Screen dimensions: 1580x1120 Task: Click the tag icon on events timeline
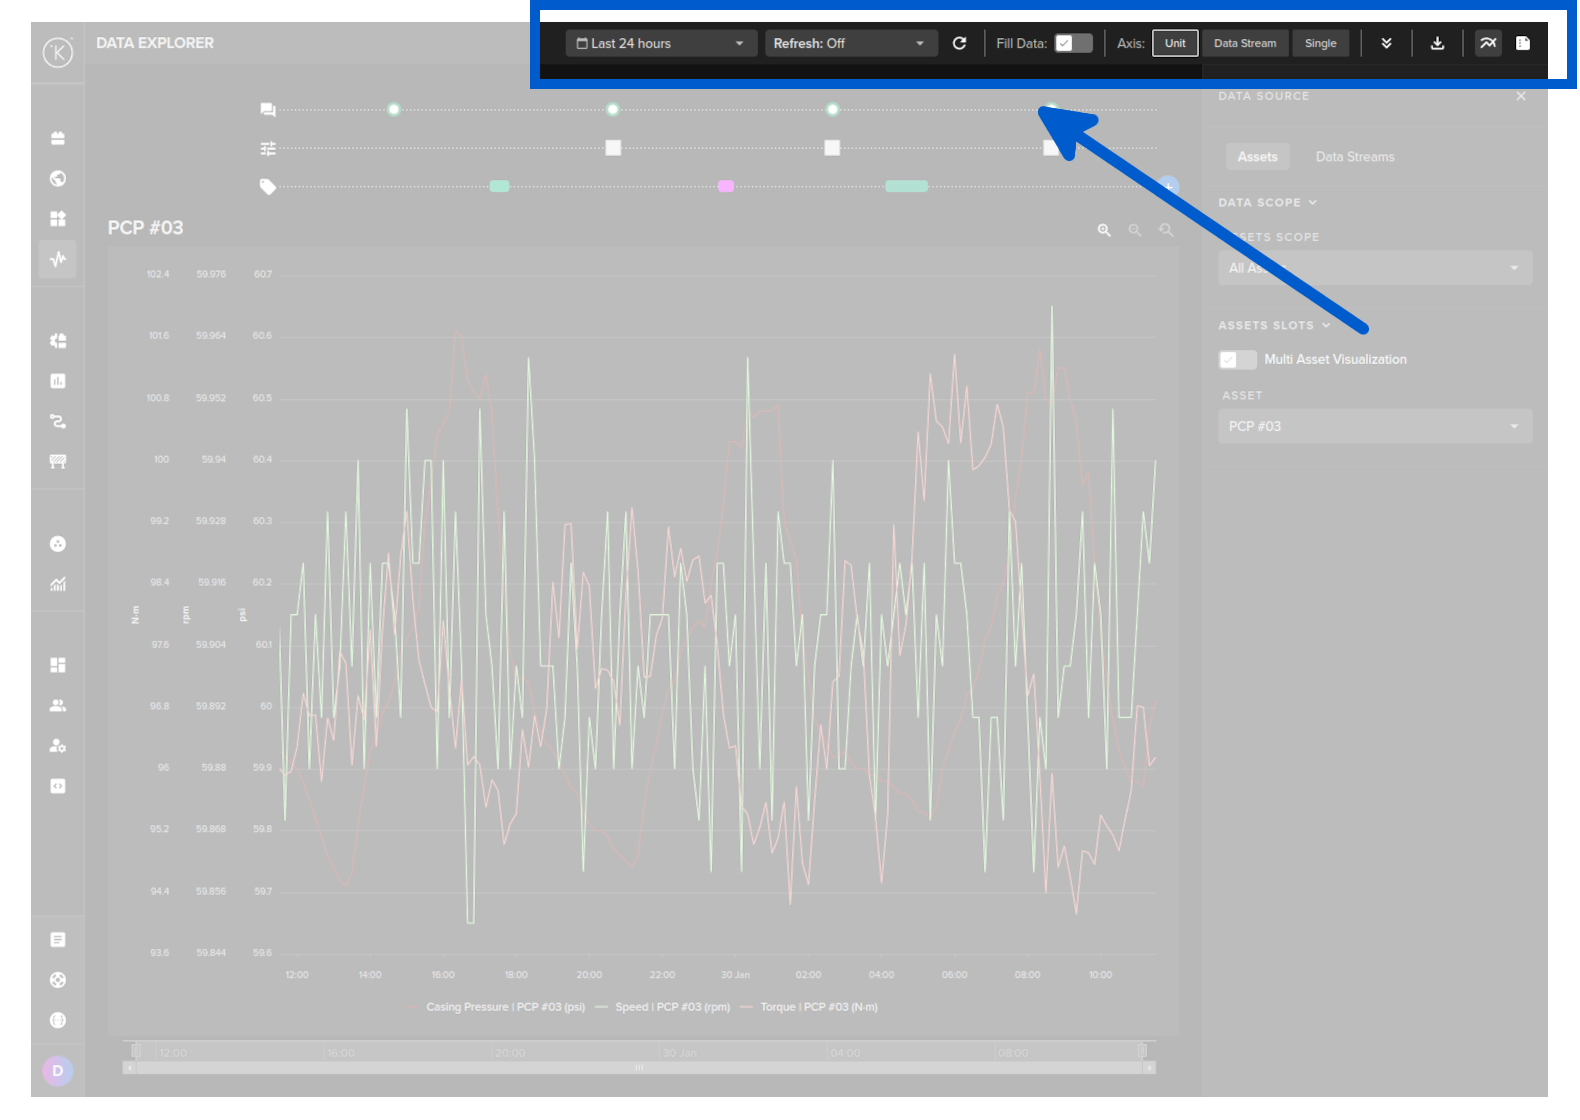[x=268, y=187]
